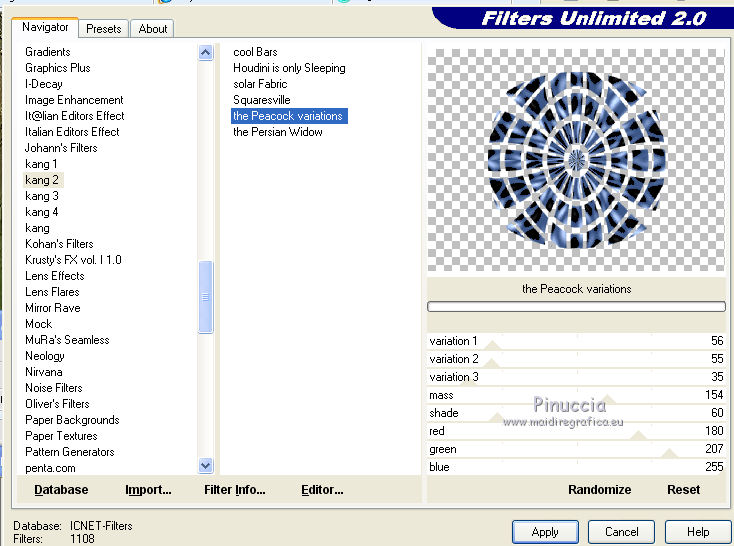Adjust the variation 1 slider
Image resolution: width=734 pixels, height=546 pixels.
576,341
